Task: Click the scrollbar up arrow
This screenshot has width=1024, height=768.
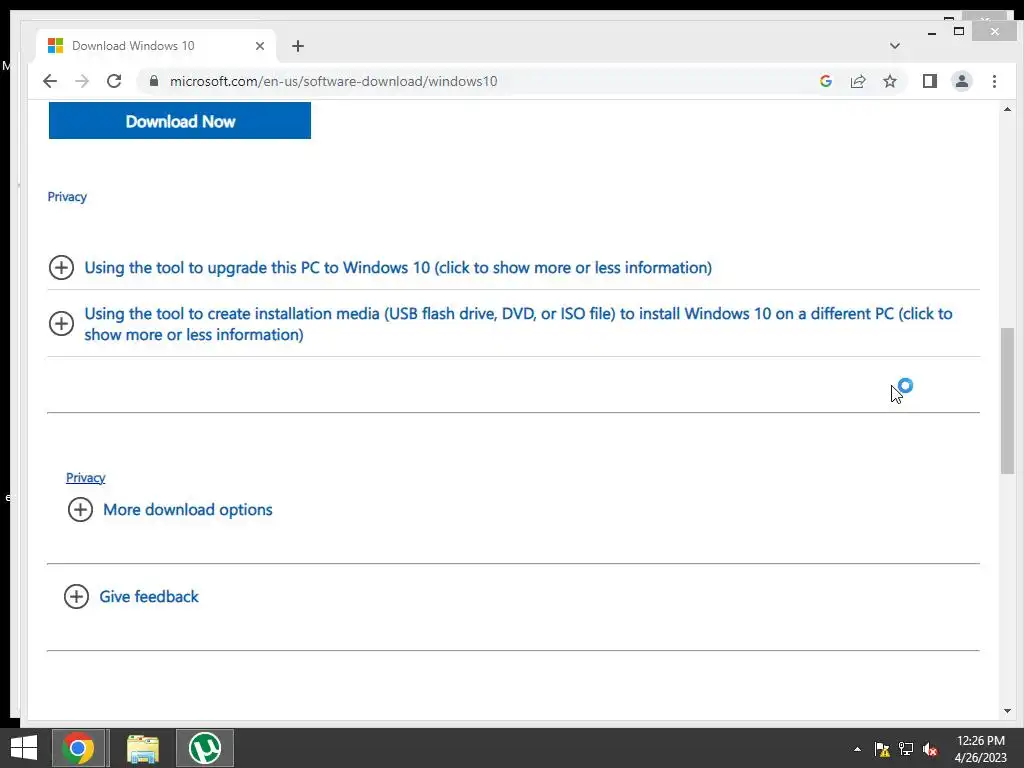Action: [1007, 109]
